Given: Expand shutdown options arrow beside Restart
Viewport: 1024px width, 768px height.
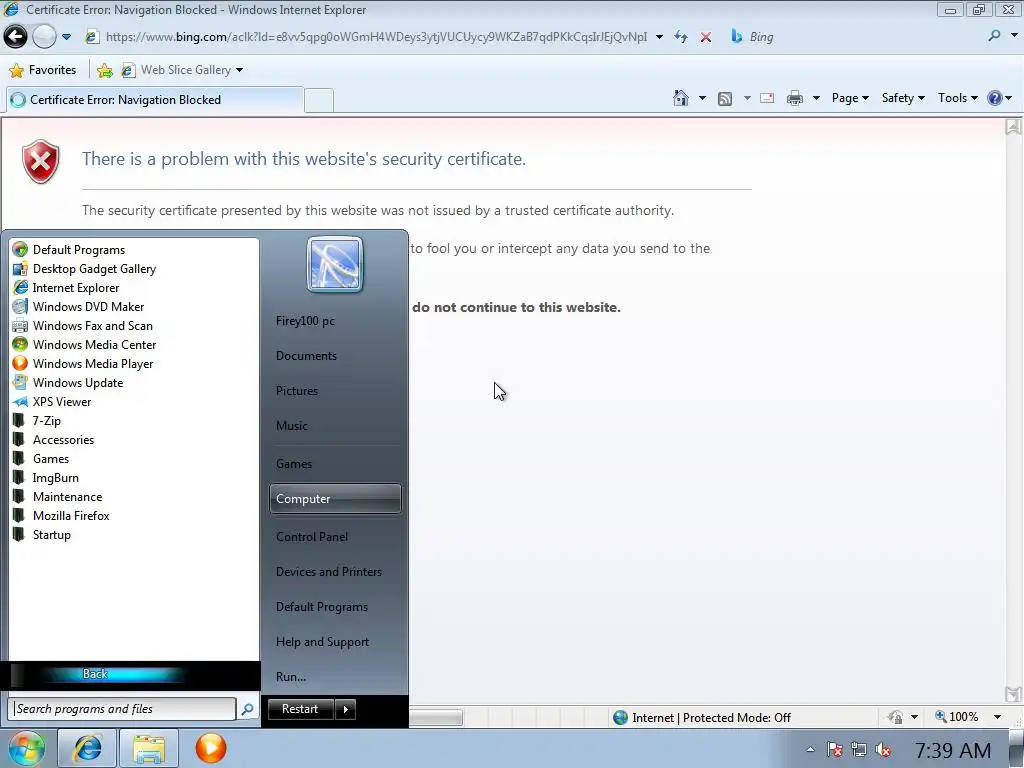Looking at the screenshot, I should pos(345,709).
